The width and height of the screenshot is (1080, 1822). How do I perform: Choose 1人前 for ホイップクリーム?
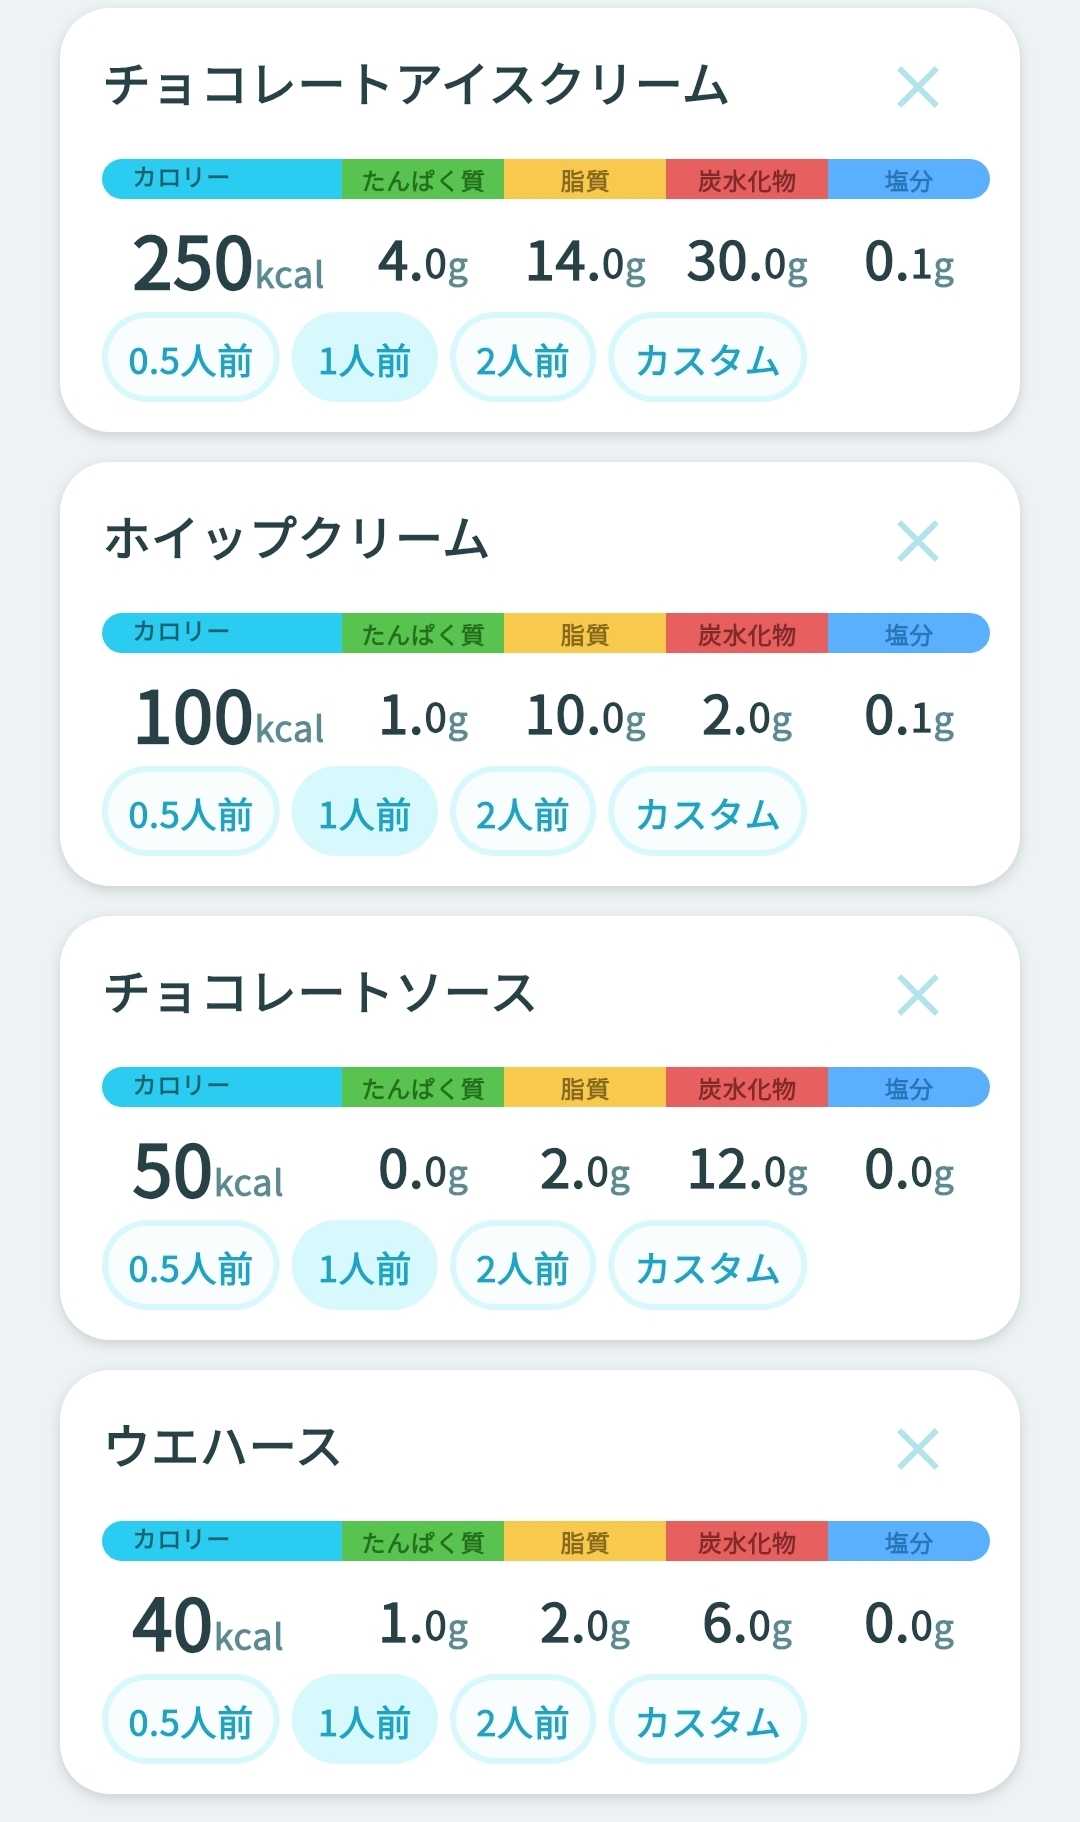coord(364,812)
